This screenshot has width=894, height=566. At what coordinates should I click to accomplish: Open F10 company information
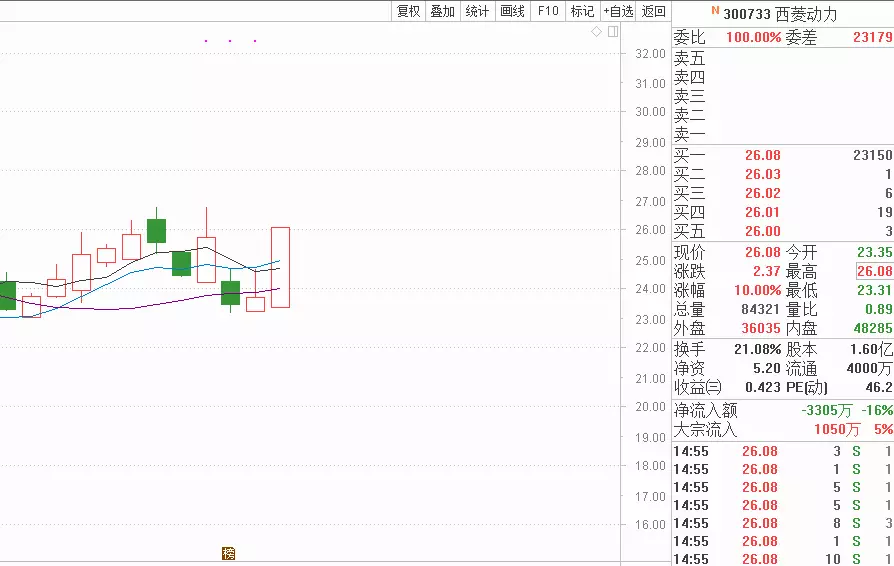pyautogui.click(x=547, y=11)
